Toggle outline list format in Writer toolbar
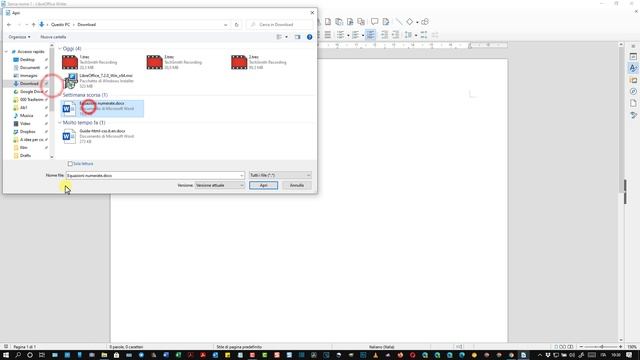The width and height of the screenshot is (640, 360). [x=370, y=35]
